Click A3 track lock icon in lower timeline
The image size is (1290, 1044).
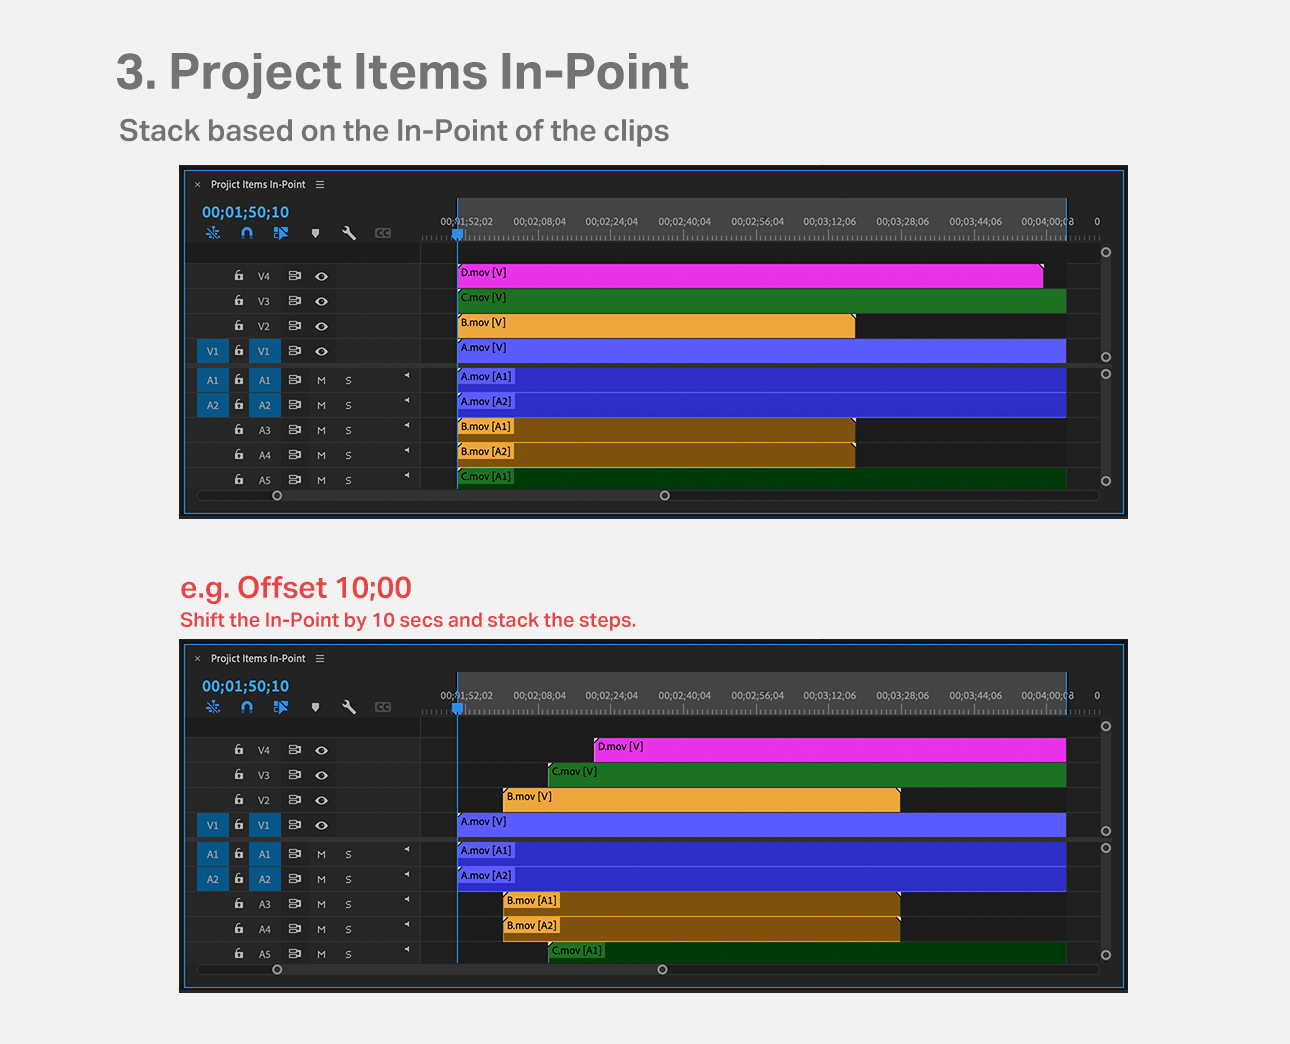coord(239,904)
